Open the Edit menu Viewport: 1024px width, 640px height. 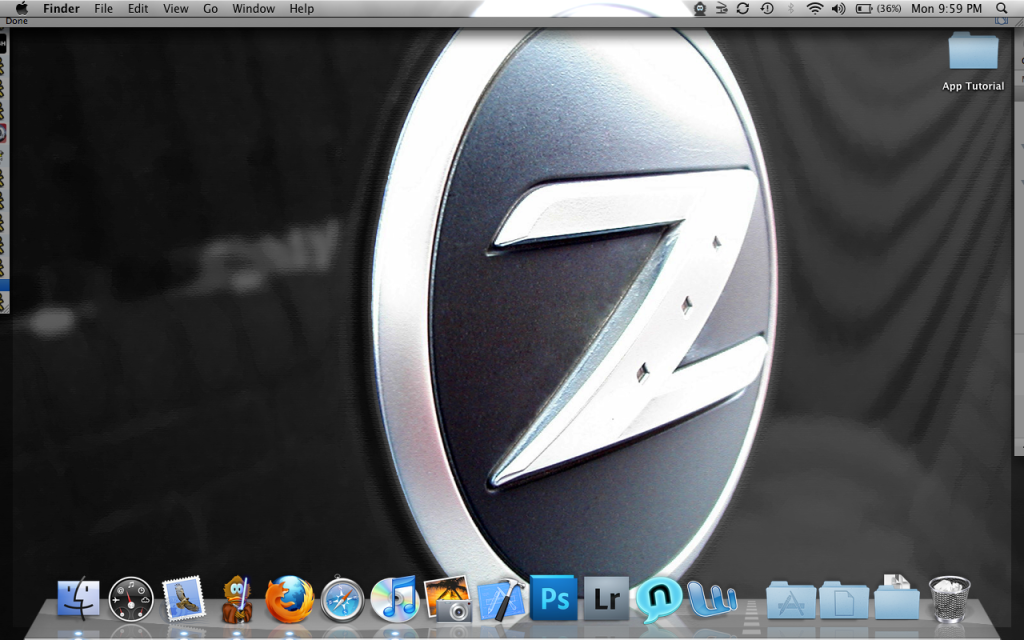tap(138, 8)
